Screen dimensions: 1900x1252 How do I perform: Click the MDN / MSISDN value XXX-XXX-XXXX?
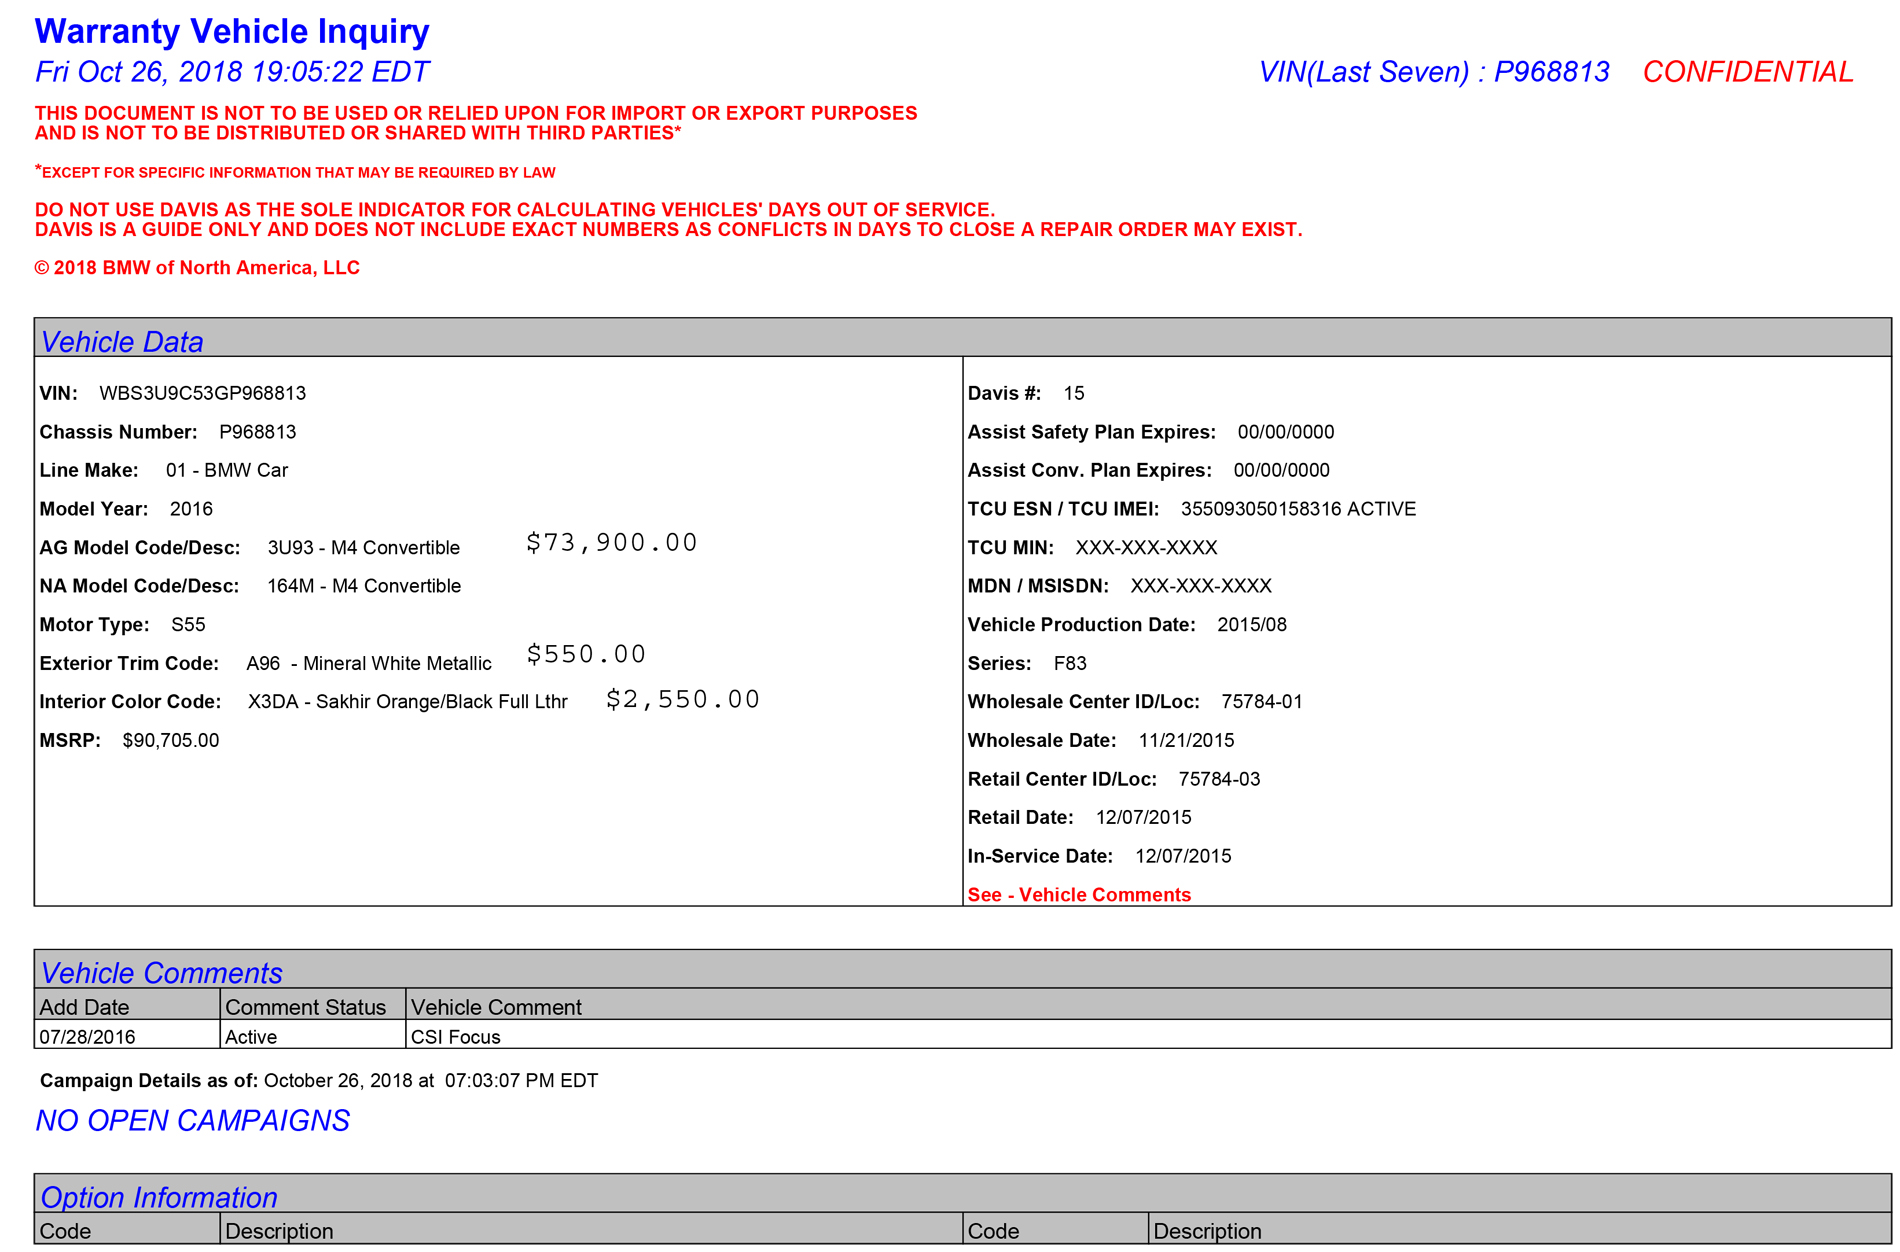coord(1201,586)
